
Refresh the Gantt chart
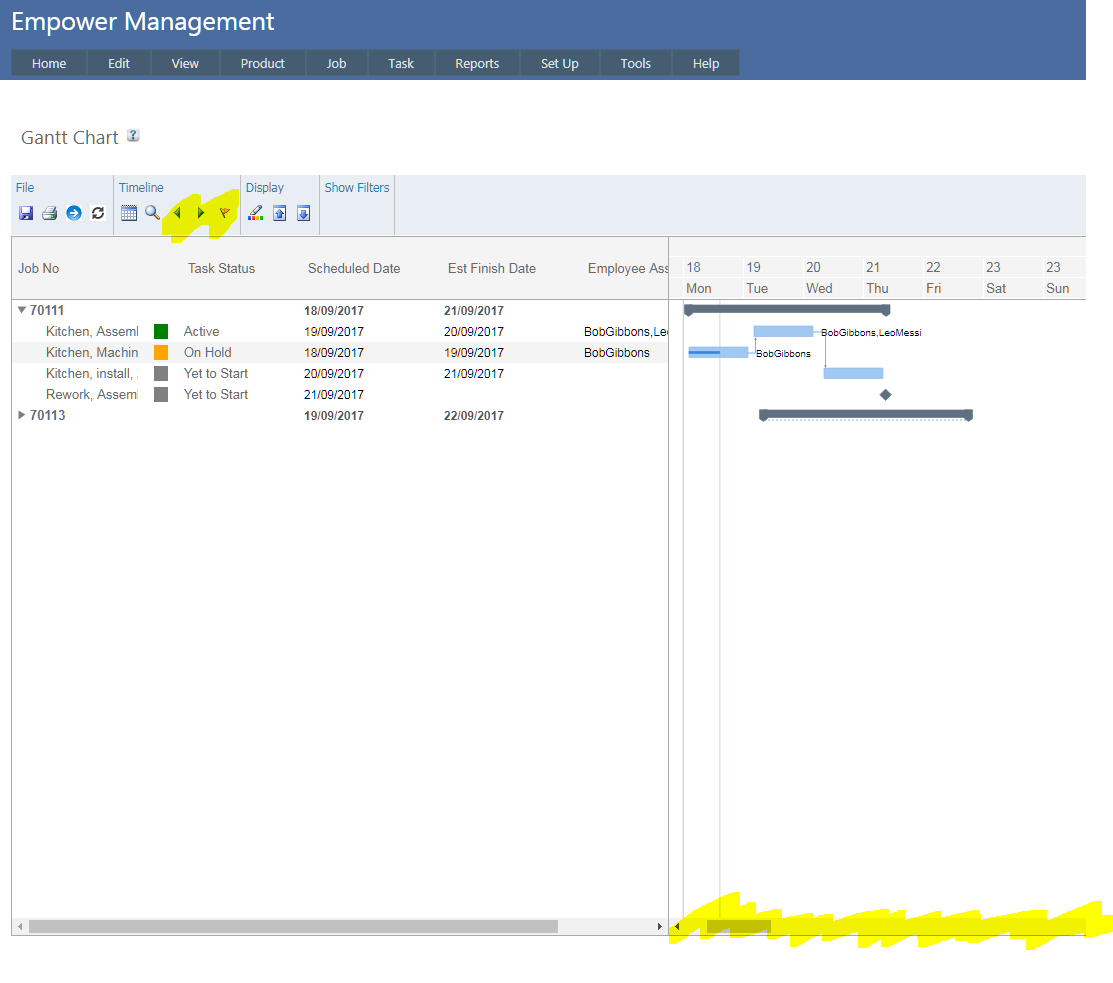click(98, 213)
